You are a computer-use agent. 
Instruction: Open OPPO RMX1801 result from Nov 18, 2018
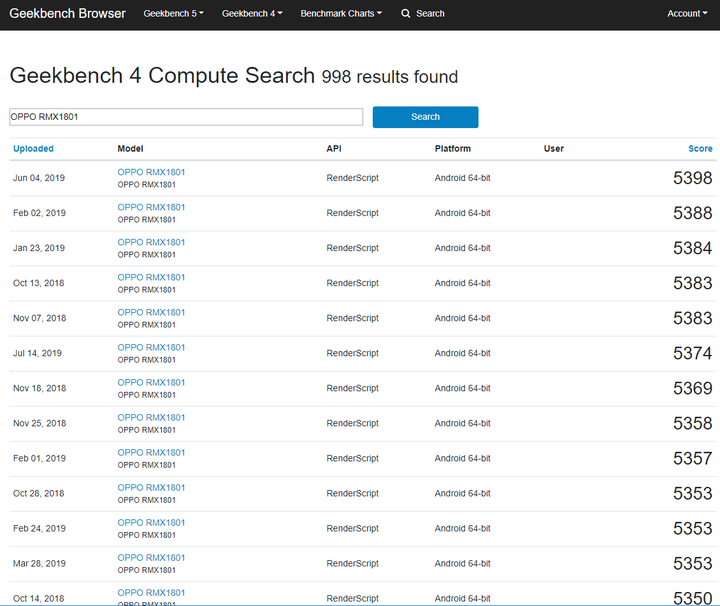click(x=151, y=382)
